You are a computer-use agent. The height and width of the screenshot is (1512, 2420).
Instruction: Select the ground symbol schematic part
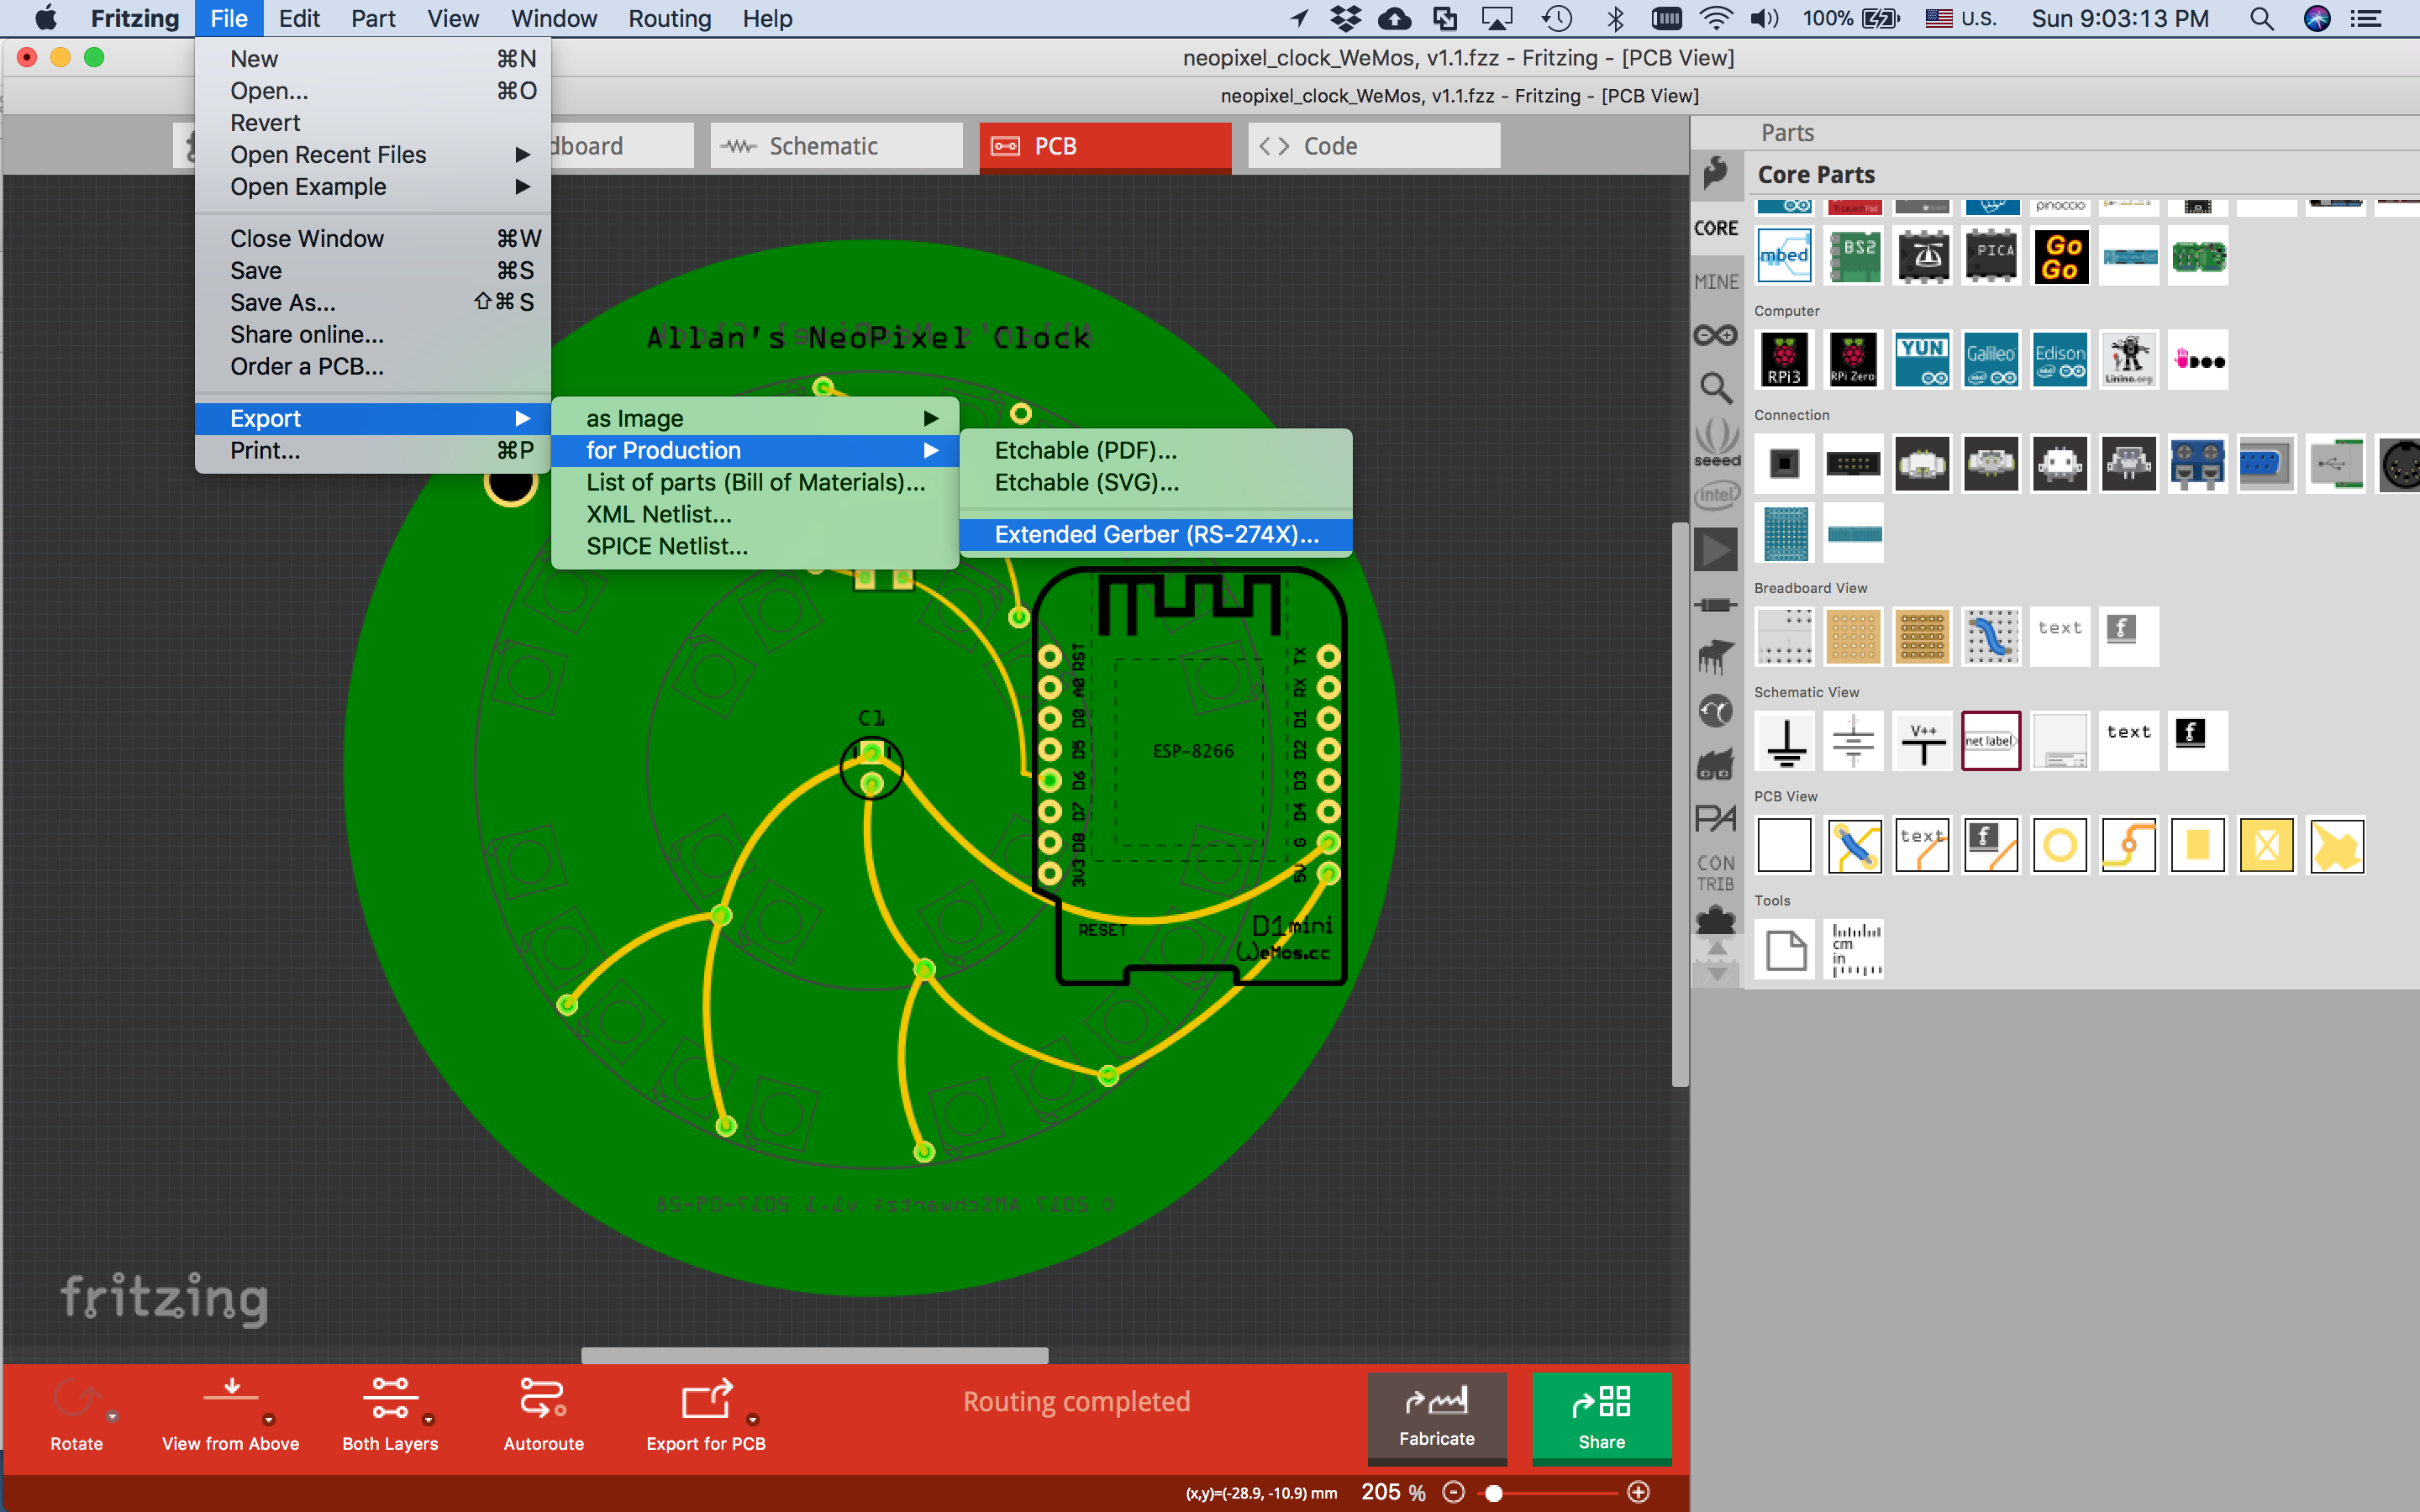pyautogui.click(x=1785, y=742)
